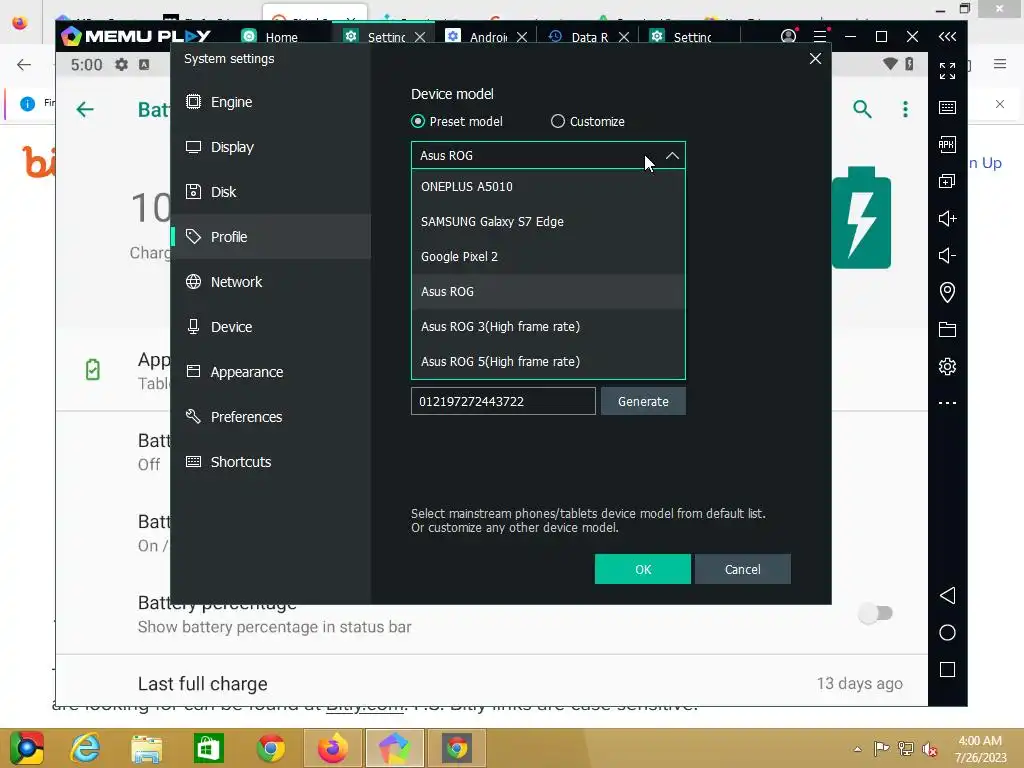Click the IMEI number input field
Viewport: 1024px width, 768px height.
coord(503,401)
